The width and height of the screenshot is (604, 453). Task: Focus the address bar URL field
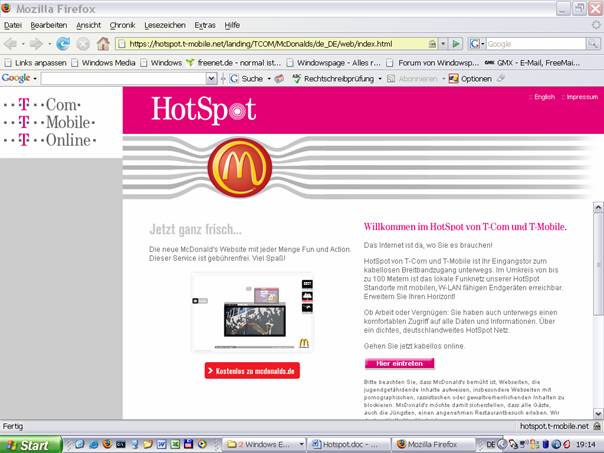pos(270,44)
